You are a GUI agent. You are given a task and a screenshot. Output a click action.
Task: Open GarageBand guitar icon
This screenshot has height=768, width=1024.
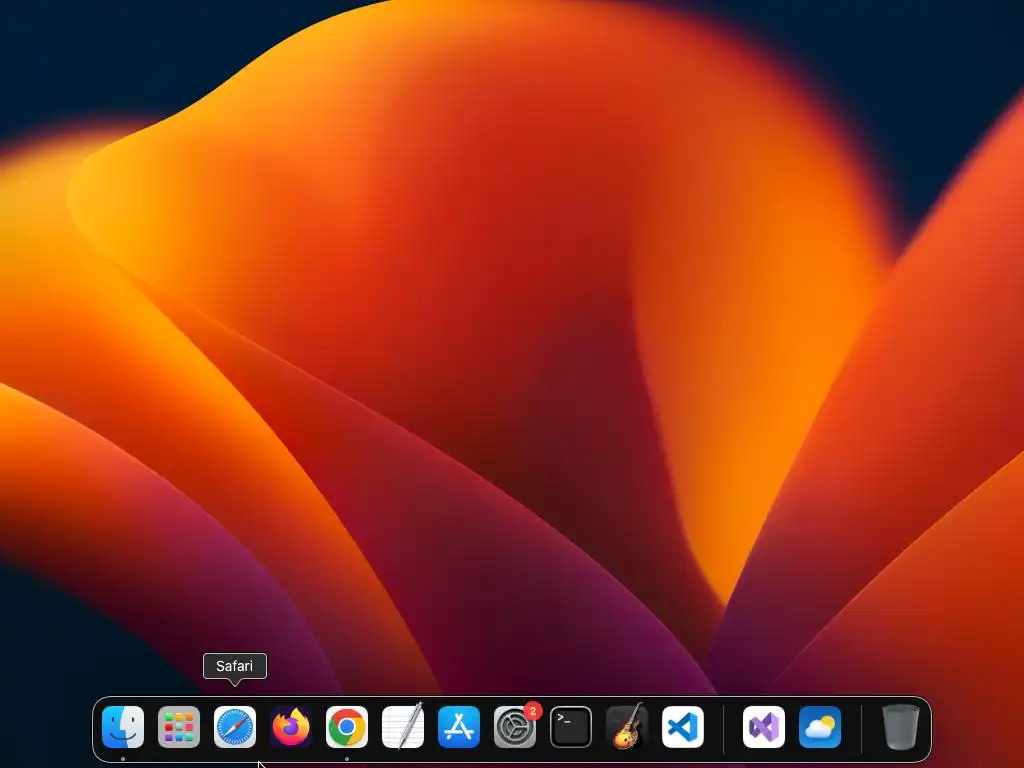click(x=627, y=727)
